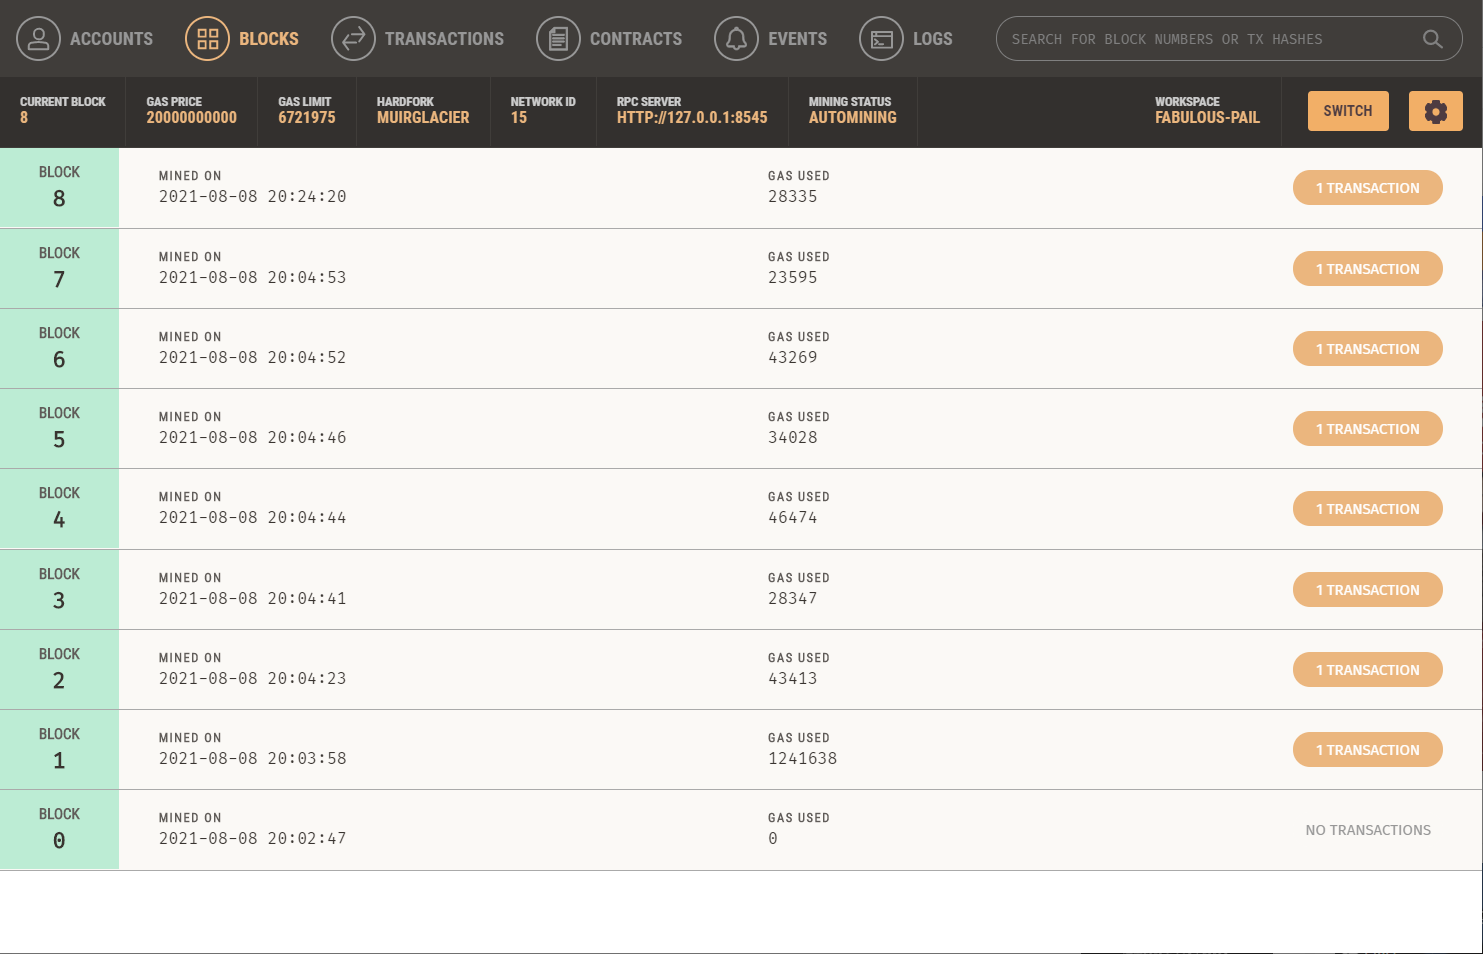The width and height of the screenshot is (1483, 954).
Task: Open the 1 transaction of block 7
Action: tap(1368, 269)
